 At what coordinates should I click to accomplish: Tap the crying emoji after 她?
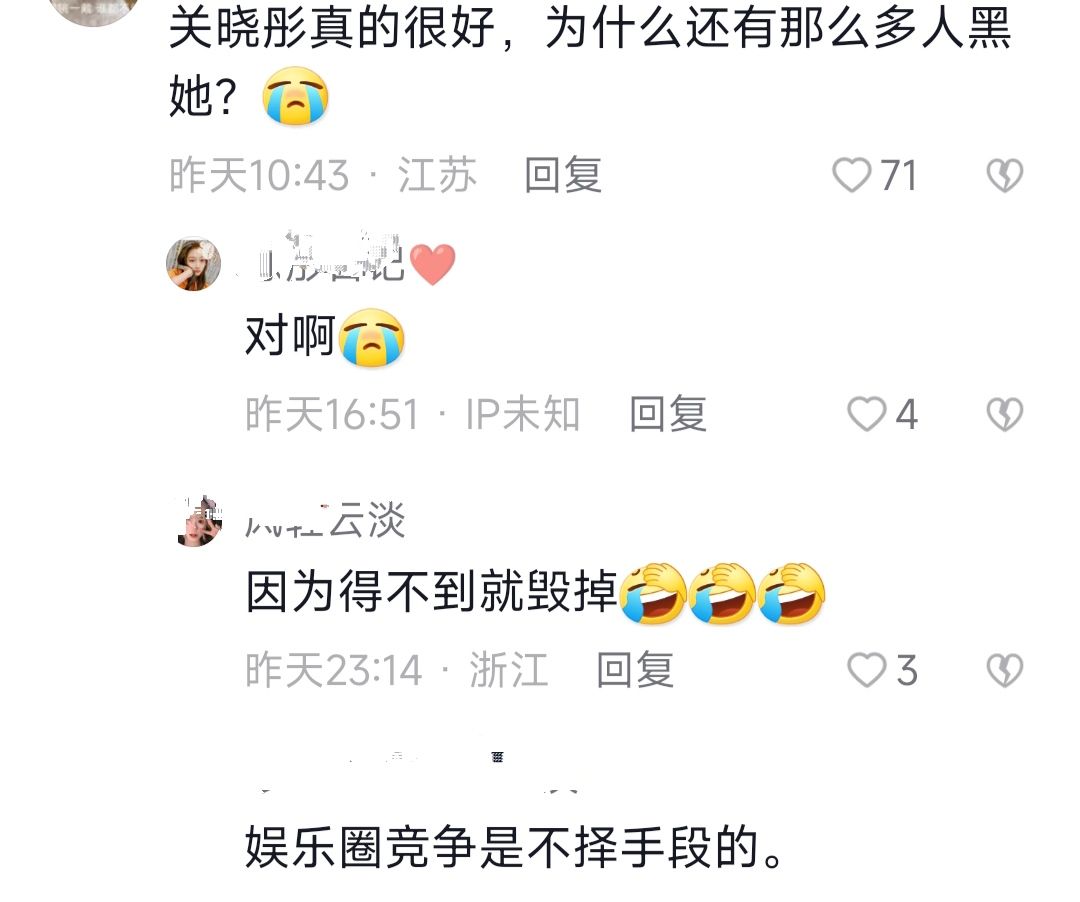click(x=295, y=96)
